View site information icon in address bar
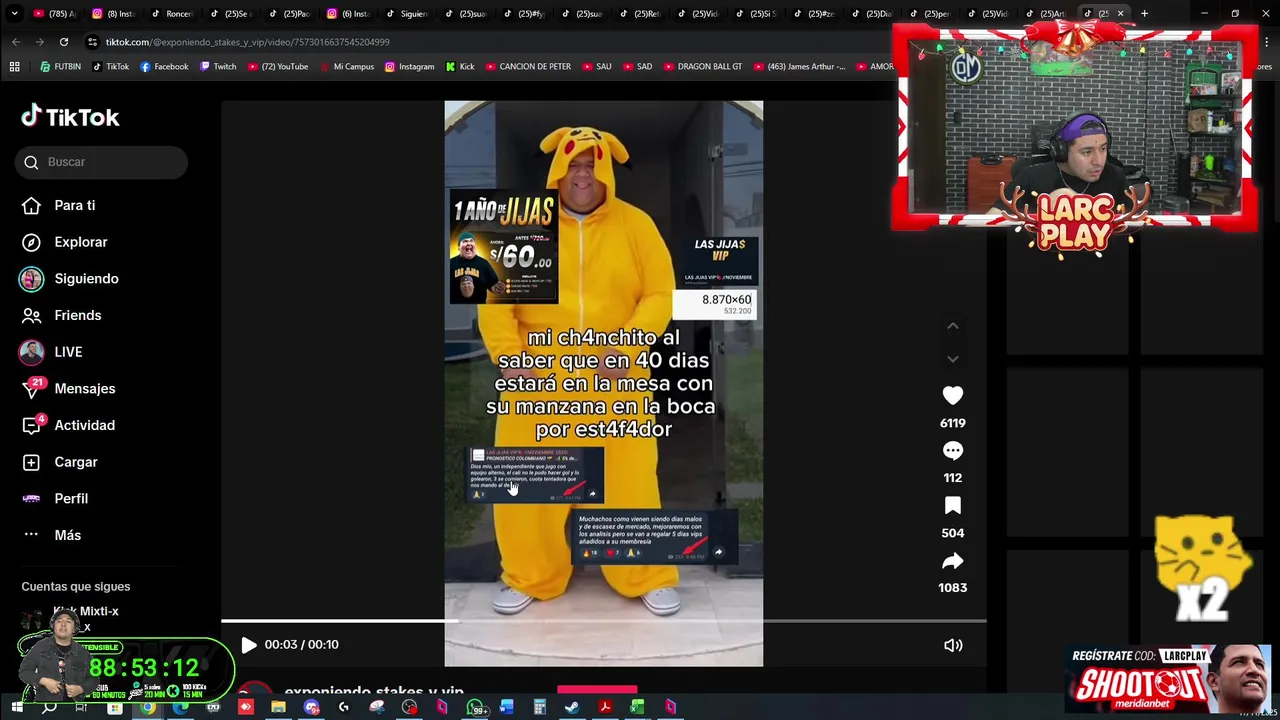The height and width of the screenshot is (720, 1280). (x=92, y=42)
